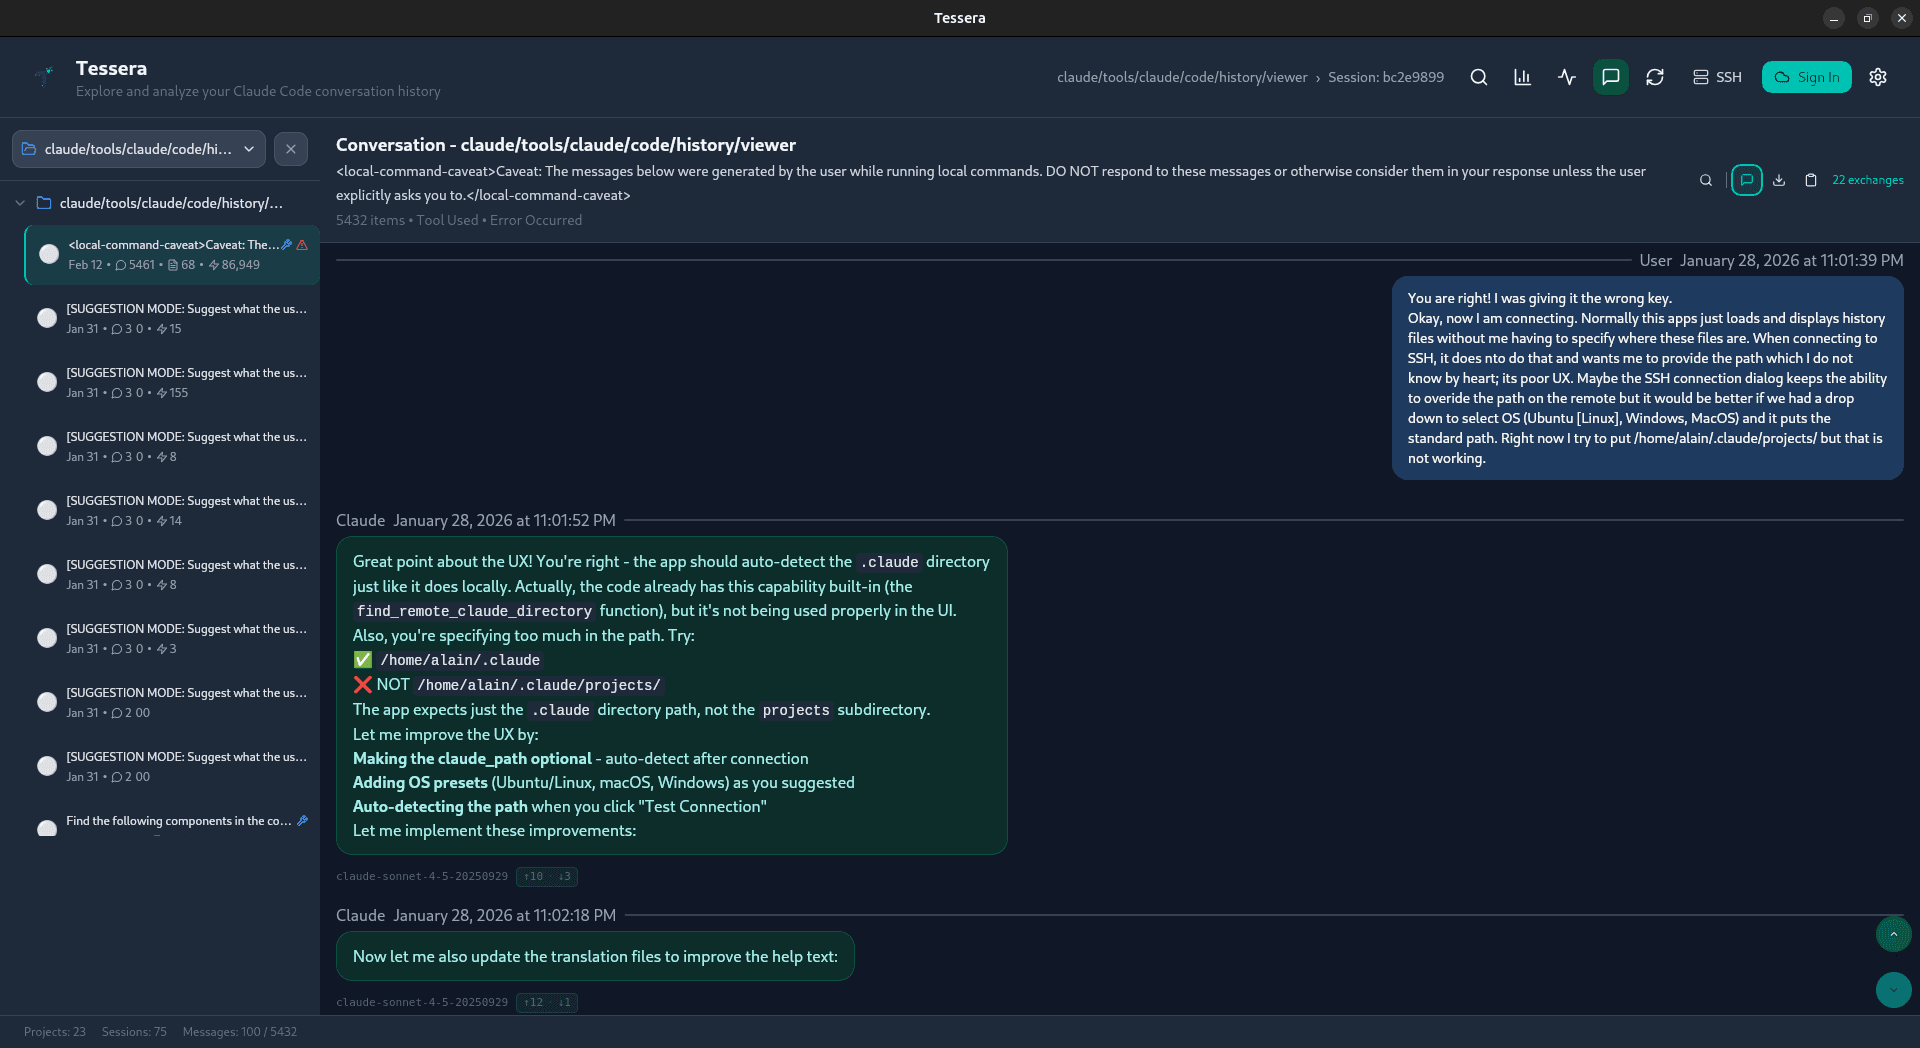Refresh history with the sync icon

pos(1654,77)
